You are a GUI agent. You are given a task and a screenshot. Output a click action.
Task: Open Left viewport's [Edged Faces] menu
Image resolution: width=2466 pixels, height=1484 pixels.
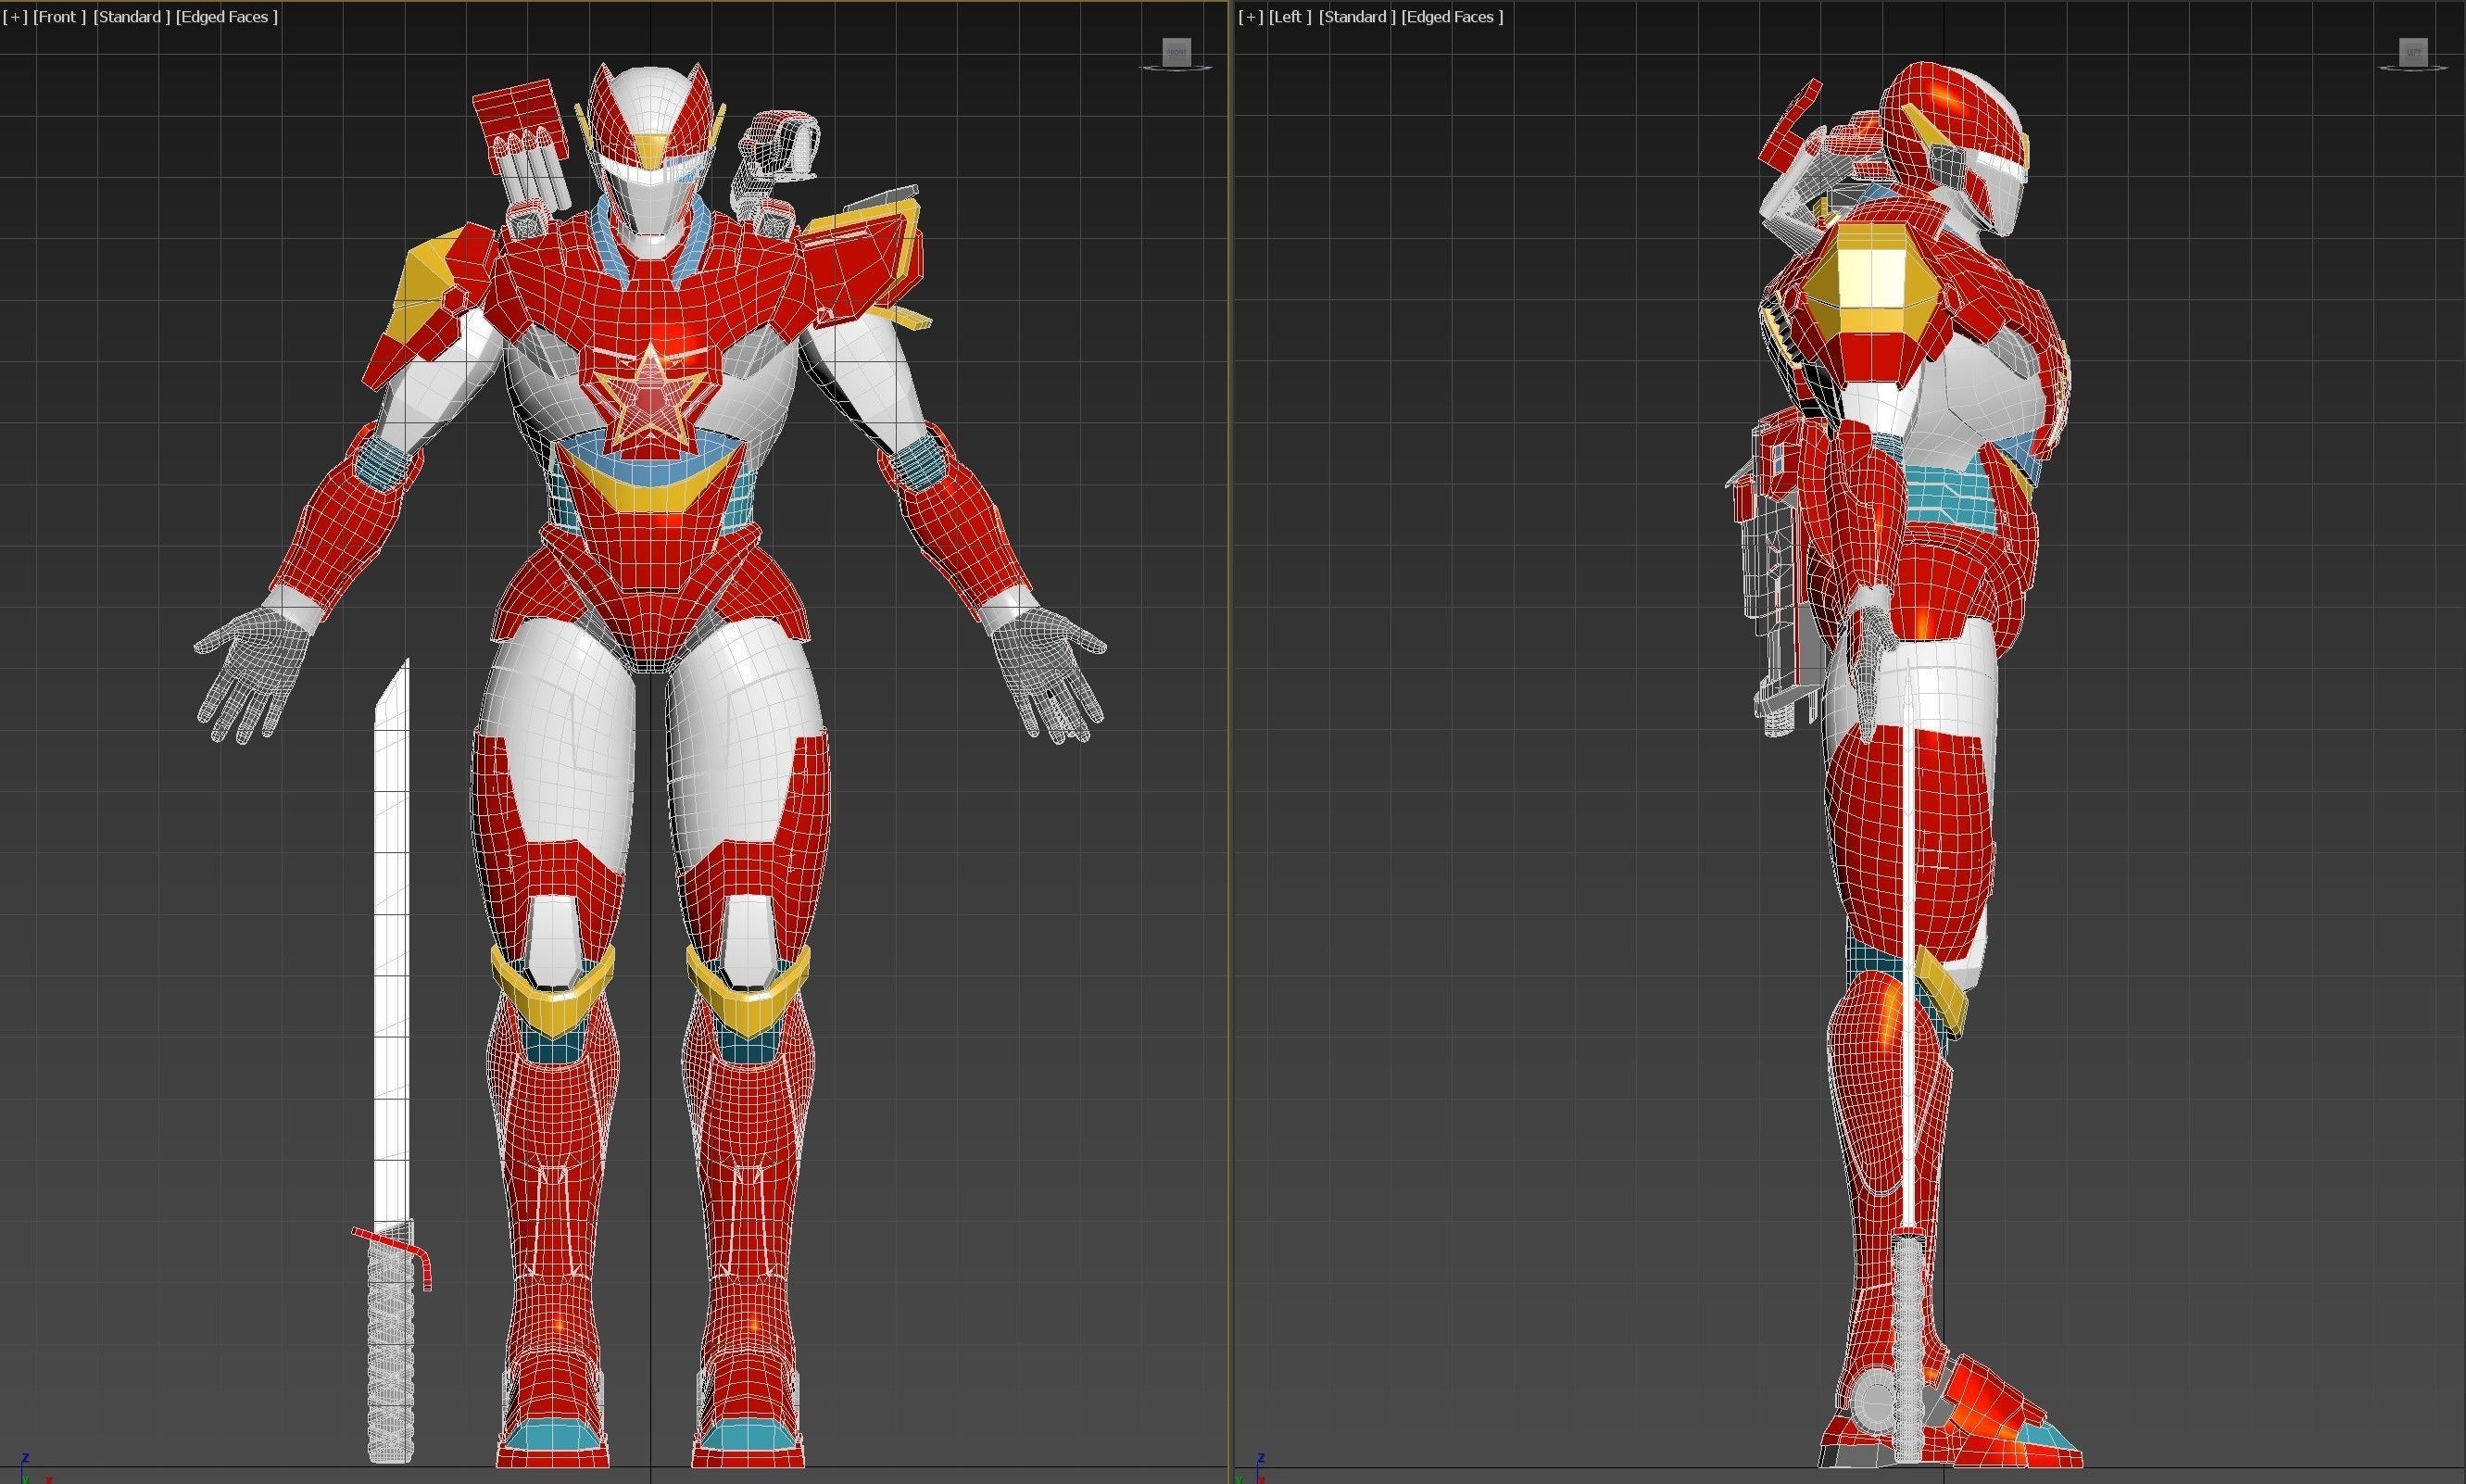[1452, 17]
